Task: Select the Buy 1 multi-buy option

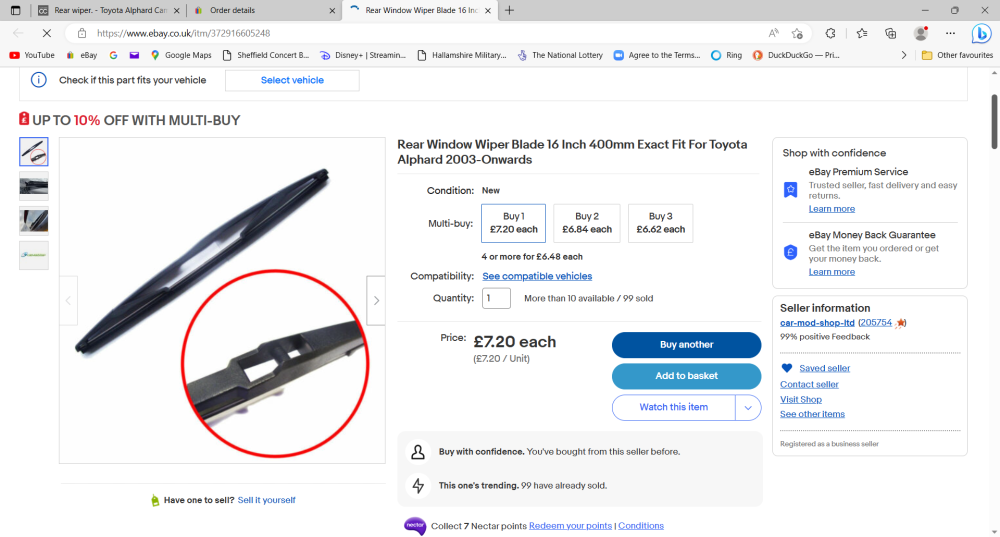Action: pos(513,223)
